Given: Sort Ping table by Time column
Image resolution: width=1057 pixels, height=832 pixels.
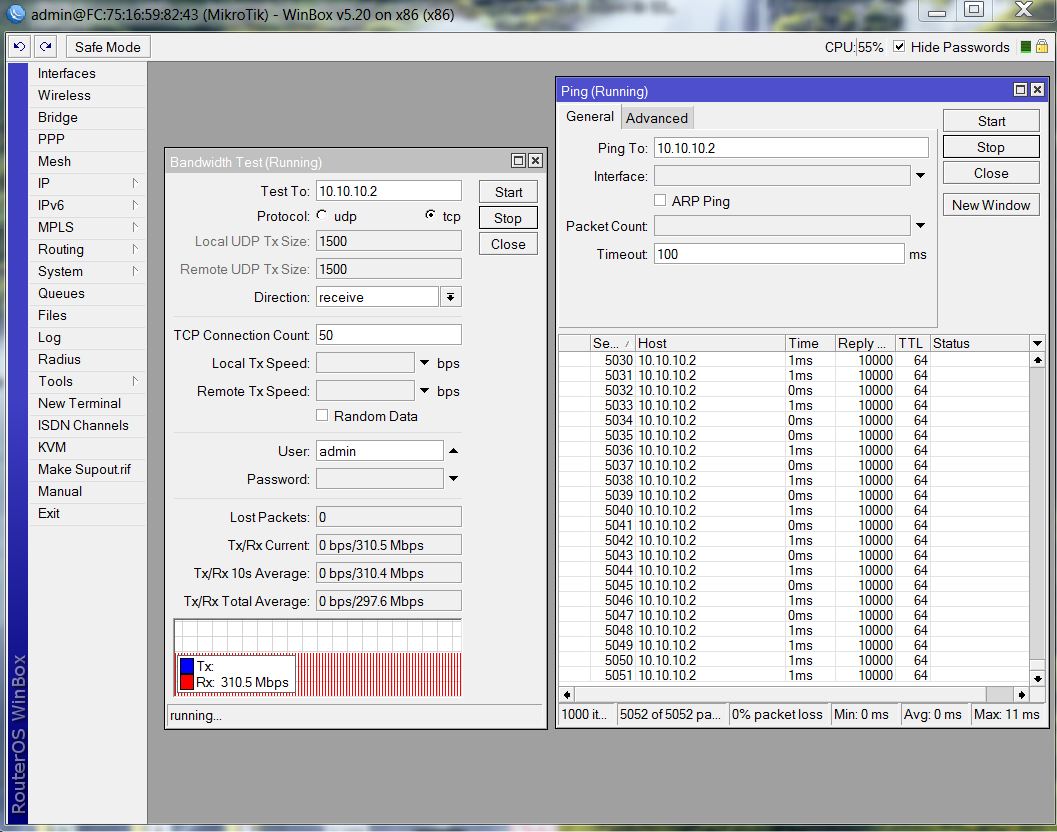Looking at the screenshot, I should click(810, 343).
